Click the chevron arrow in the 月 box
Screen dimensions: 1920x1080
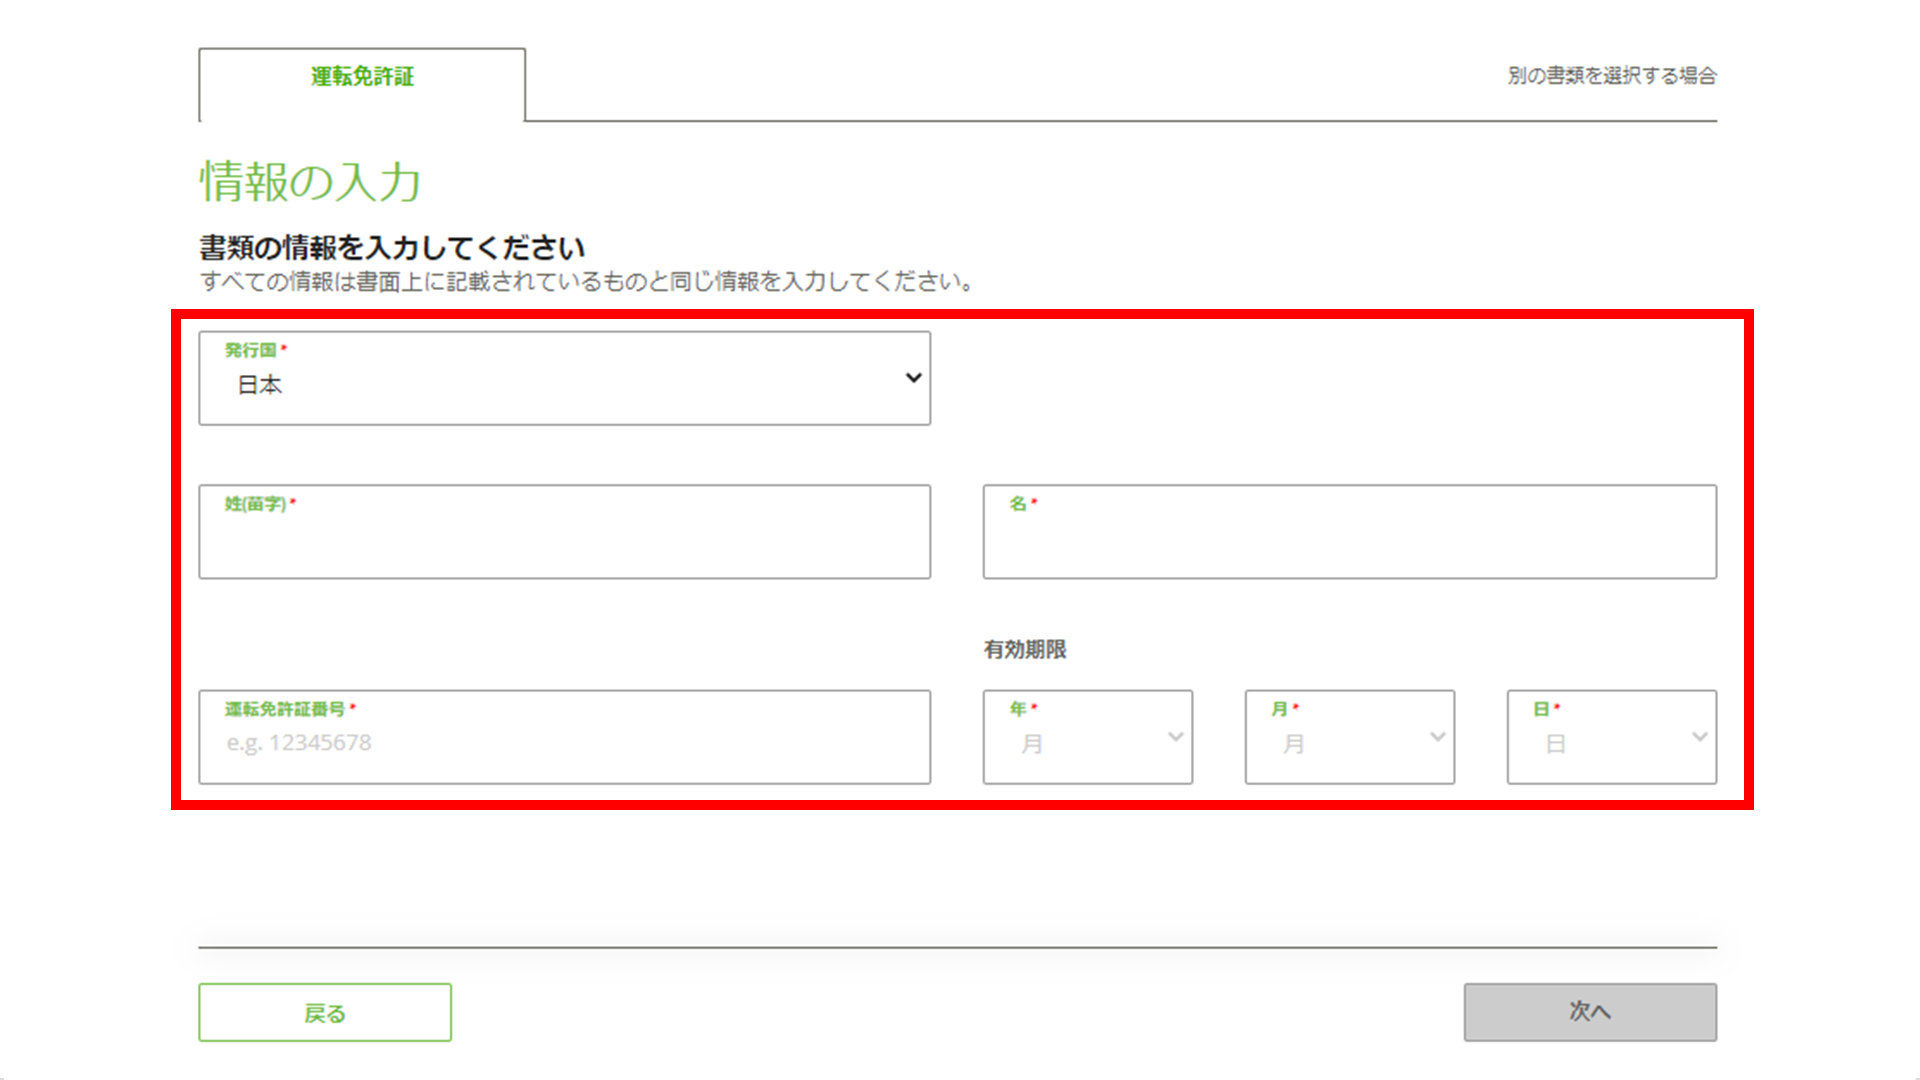tap(1438, 737)
